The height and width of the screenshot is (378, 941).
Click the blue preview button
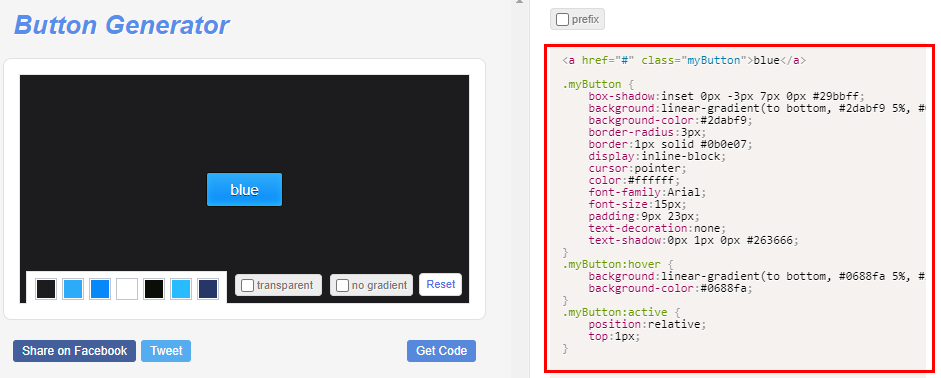(x=244, y=190)
